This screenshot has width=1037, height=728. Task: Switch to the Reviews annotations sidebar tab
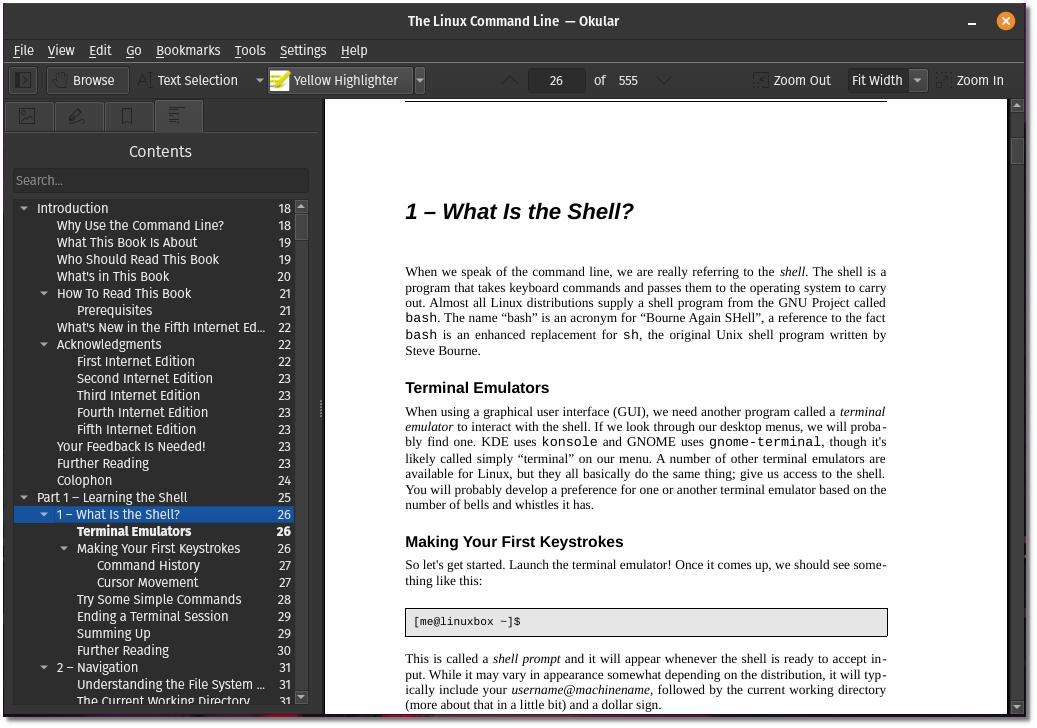[x=77, y=117]
